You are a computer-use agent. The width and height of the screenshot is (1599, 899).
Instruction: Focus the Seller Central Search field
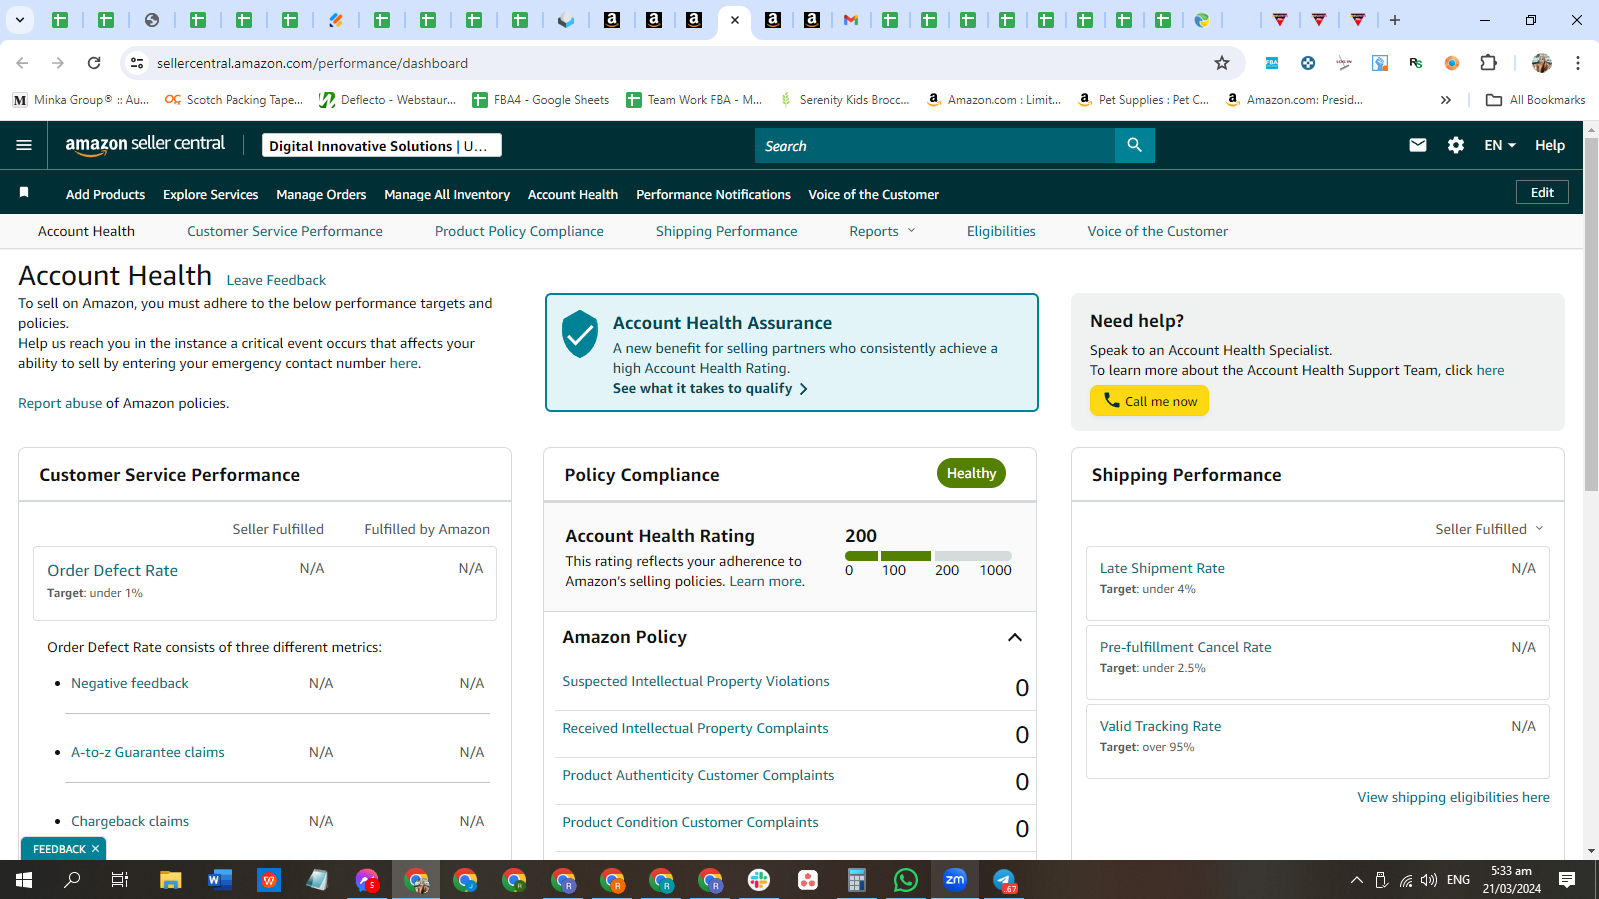[935, 145]
